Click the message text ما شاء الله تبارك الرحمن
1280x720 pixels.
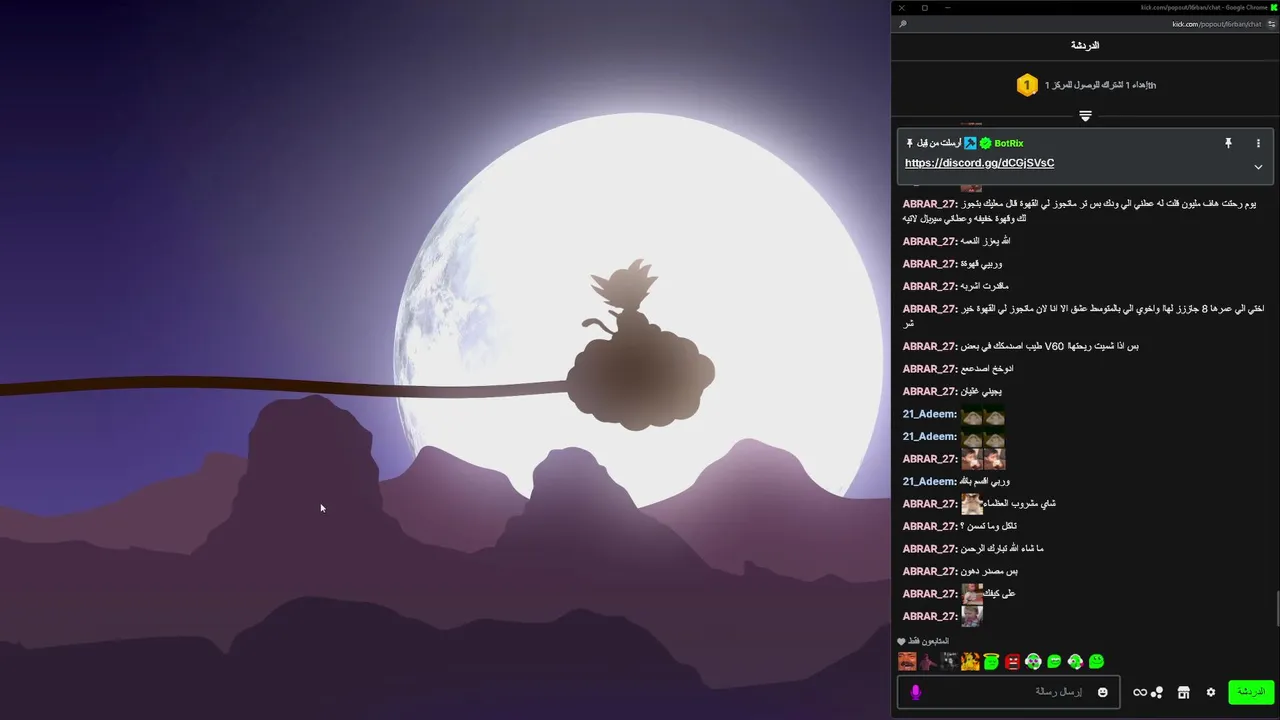[x=1001, y=549]
